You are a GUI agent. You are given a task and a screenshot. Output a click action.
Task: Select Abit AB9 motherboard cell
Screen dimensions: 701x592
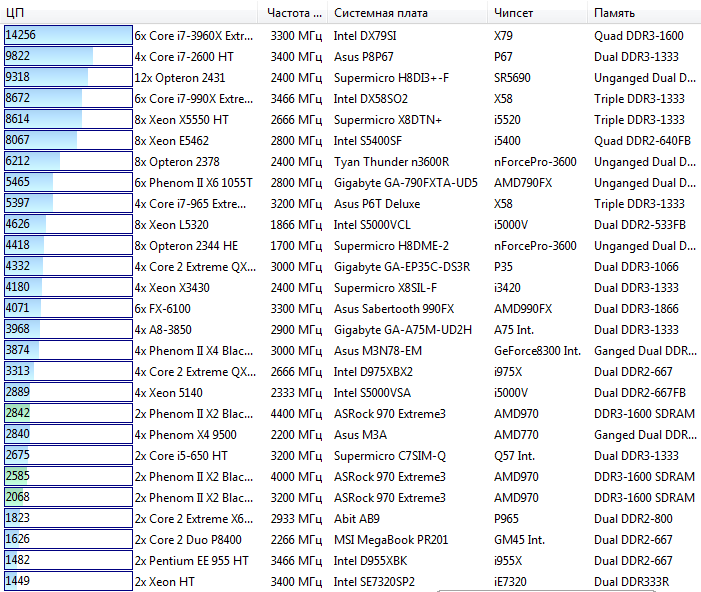click(357, 519)
